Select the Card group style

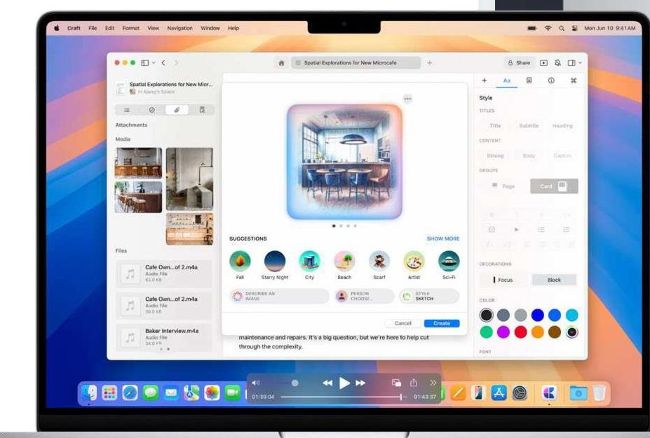tap(554, 186)
